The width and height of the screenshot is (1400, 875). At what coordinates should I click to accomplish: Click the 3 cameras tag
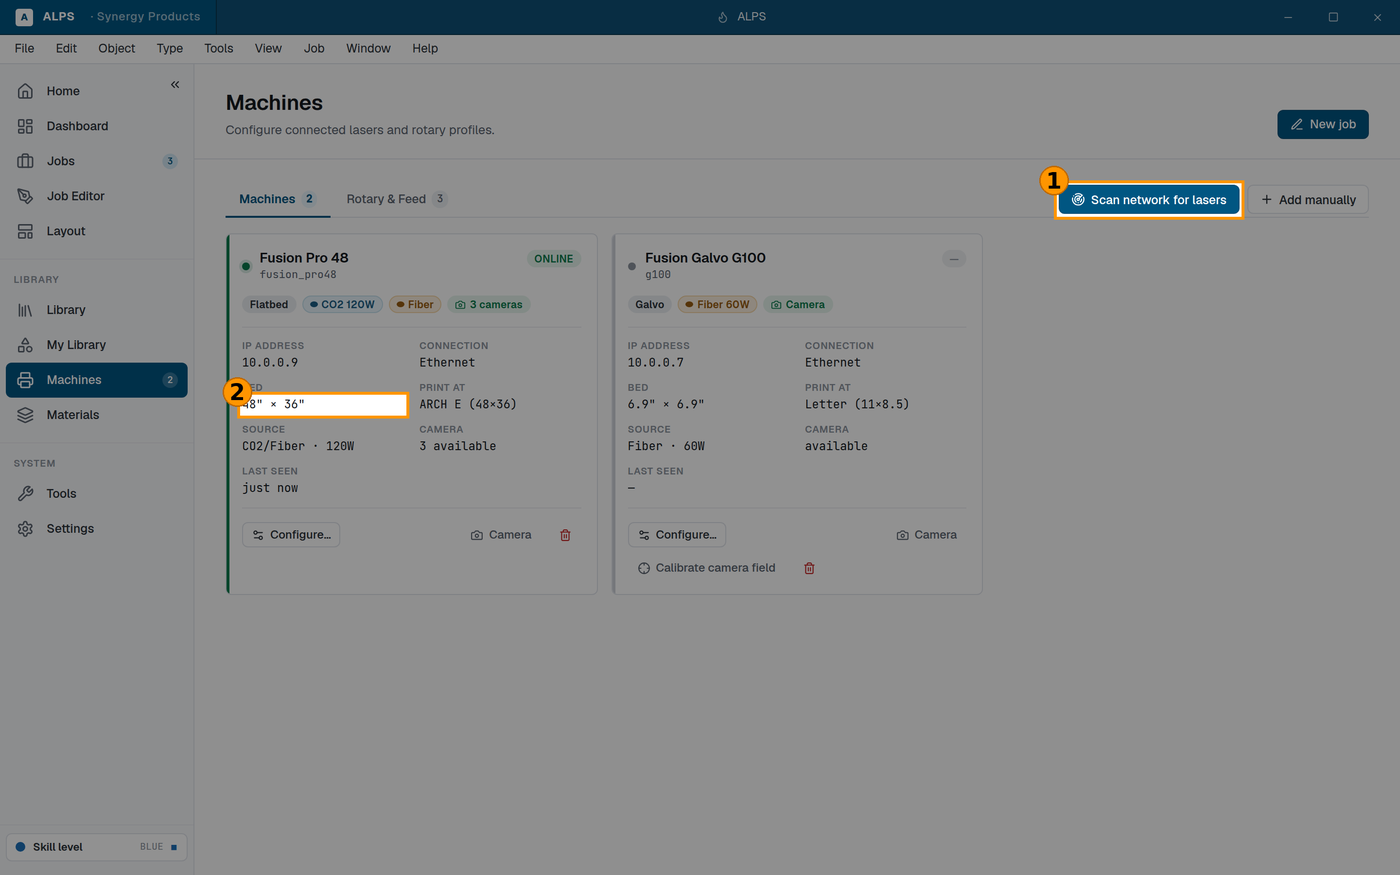(x=489, y=305)
